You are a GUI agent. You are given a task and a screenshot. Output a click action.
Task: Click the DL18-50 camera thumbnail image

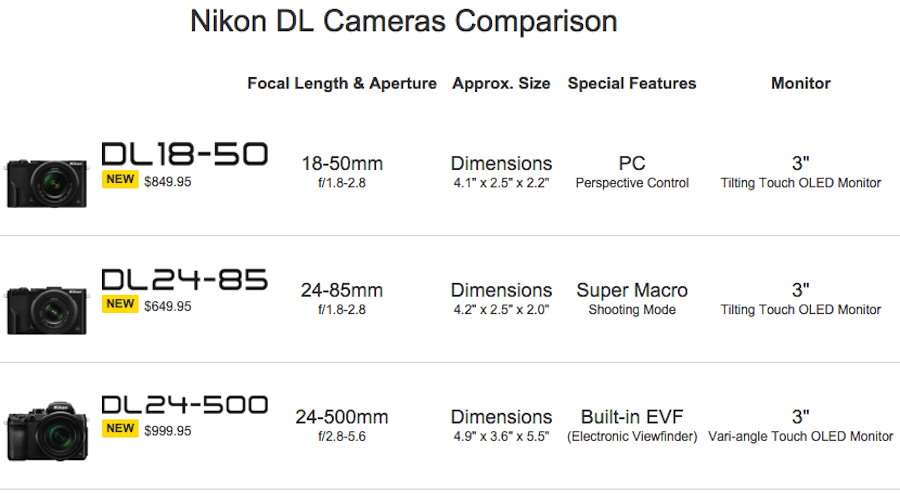[47, 181]
